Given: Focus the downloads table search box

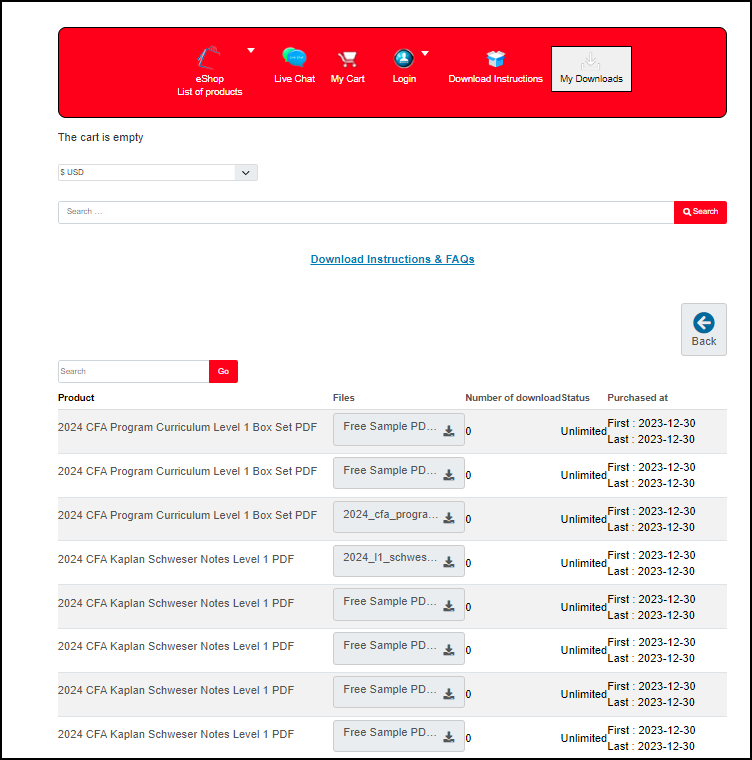Looking at the screenshot, I should (x=133, y=371).
